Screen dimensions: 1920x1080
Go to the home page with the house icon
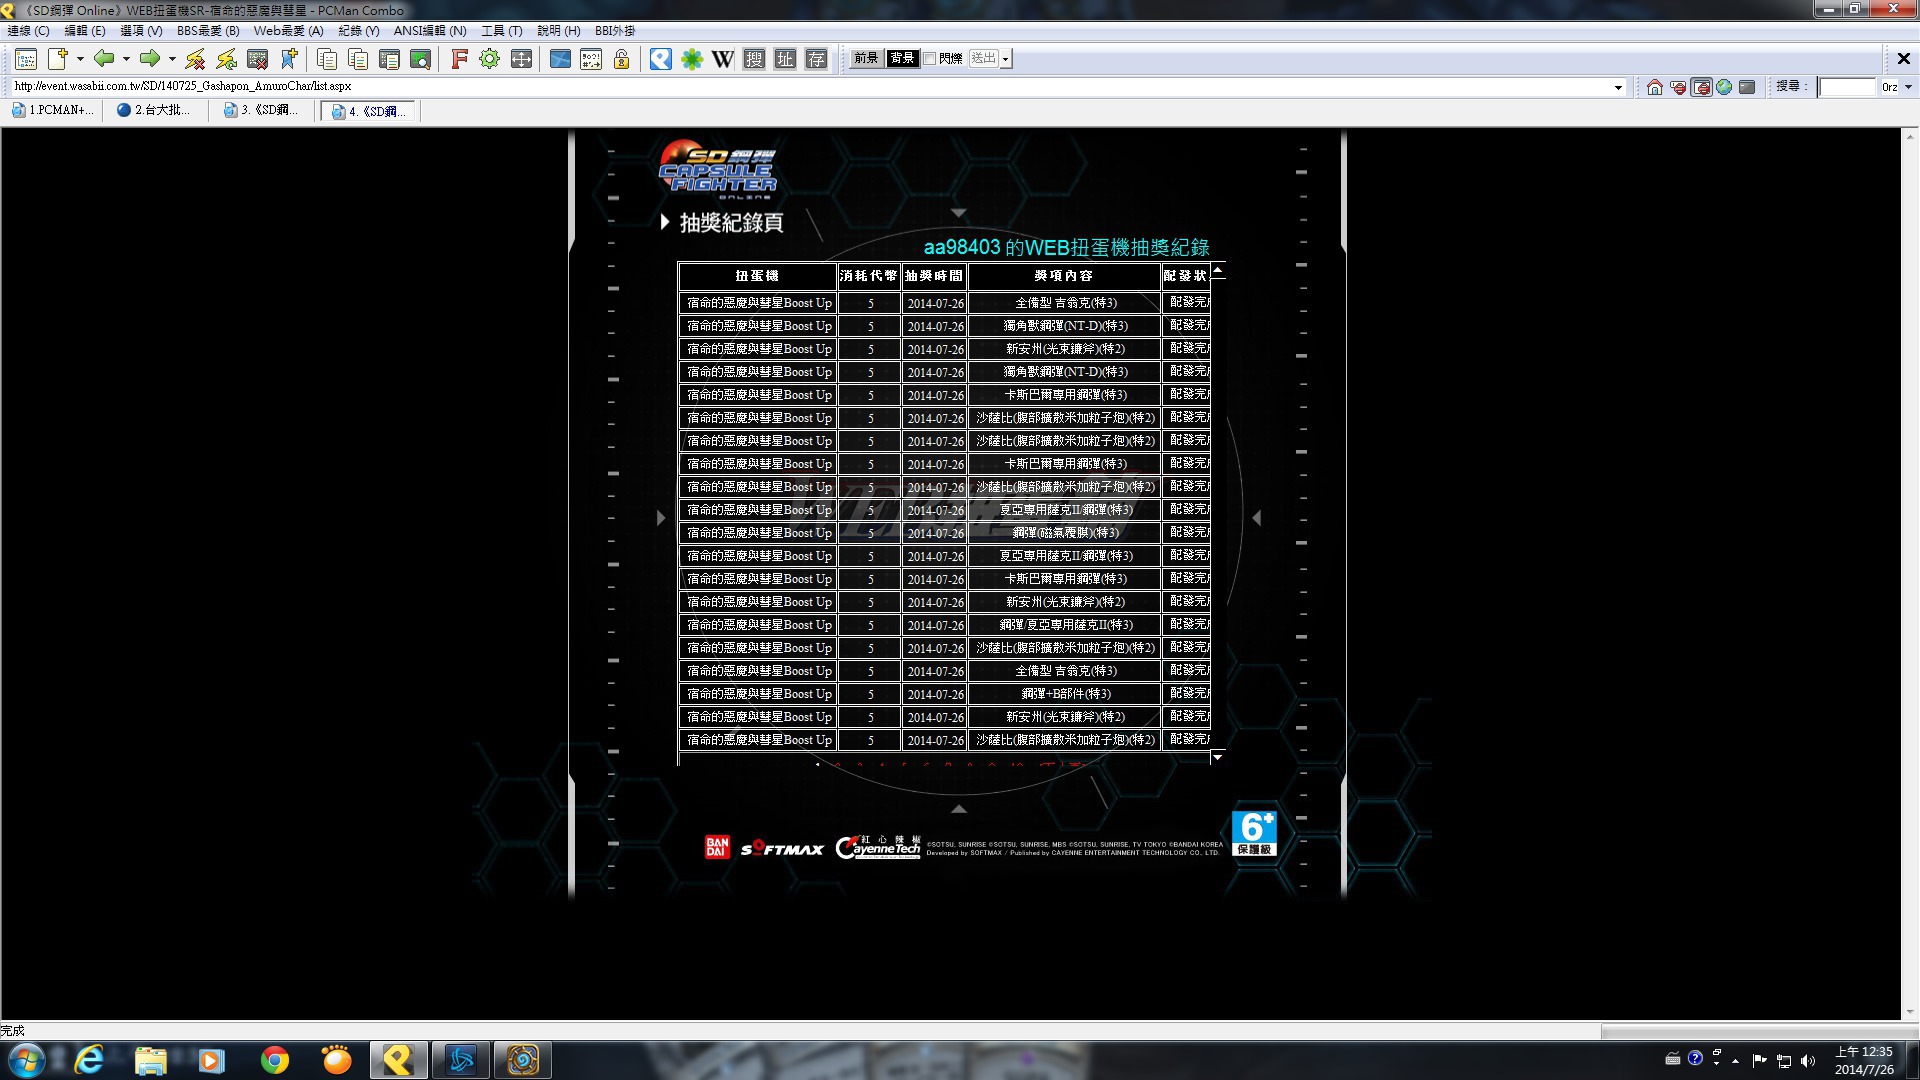point(1655,87)
